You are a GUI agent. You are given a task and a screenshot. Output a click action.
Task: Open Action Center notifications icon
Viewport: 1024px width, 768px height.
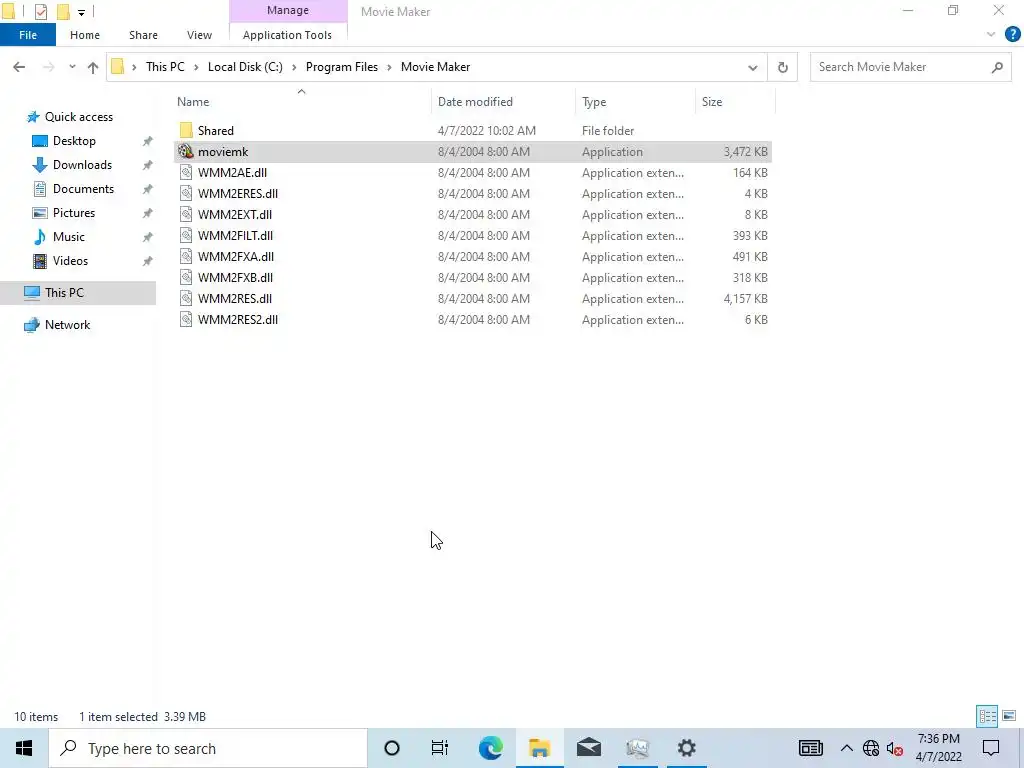(x=991, y=748)
